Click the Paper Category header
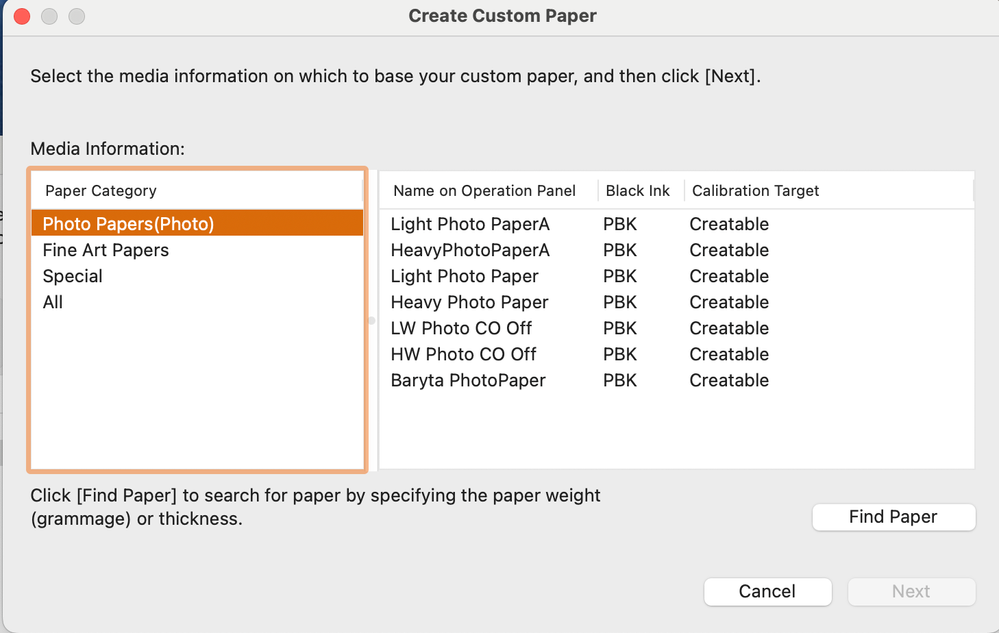The image size is (999, 633). tap(101, 190)
